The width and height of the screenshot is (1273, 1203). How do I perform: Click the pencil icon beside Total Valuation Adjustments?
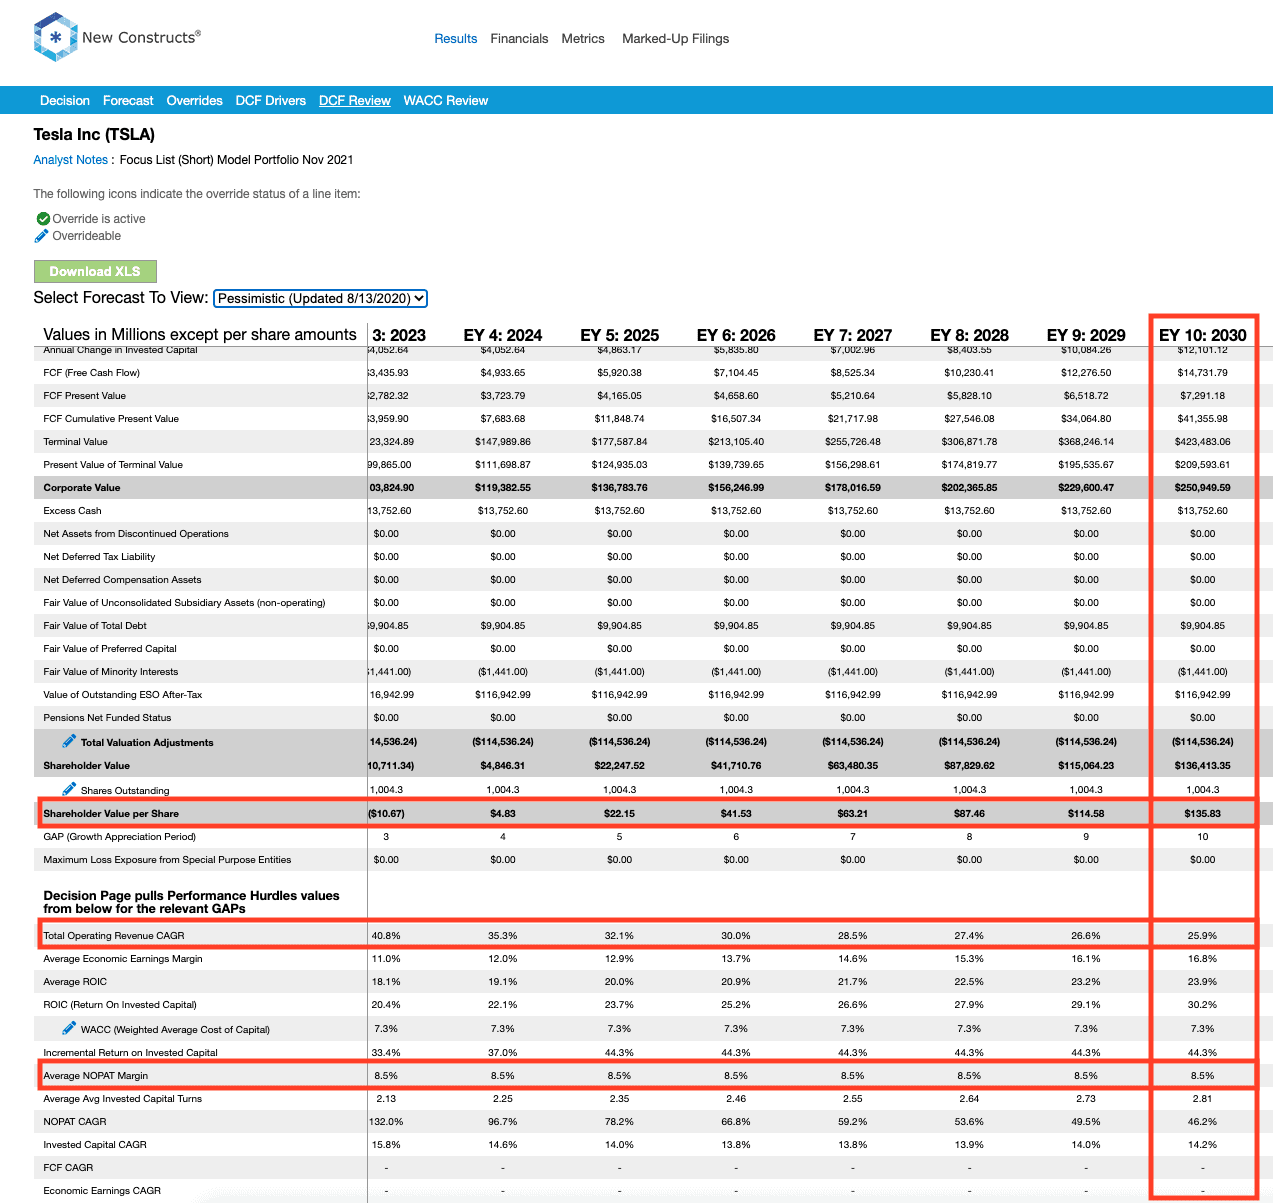(69, 741)
